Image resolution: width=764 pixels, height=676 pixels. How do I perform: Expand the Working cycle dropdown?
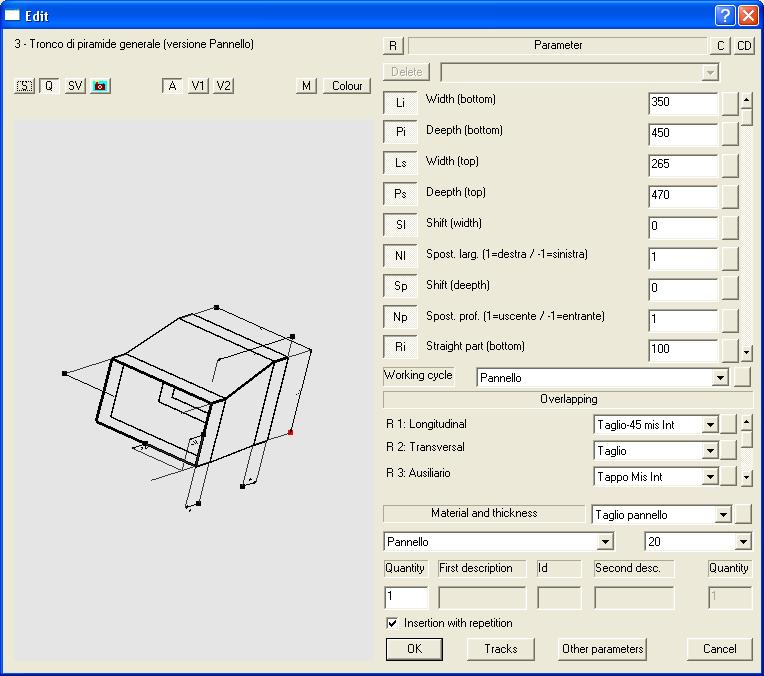(719, 379)
